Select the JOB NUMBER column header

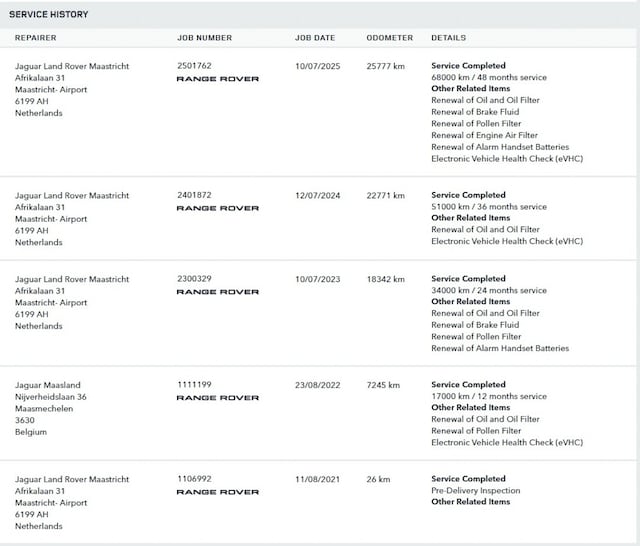204,38
